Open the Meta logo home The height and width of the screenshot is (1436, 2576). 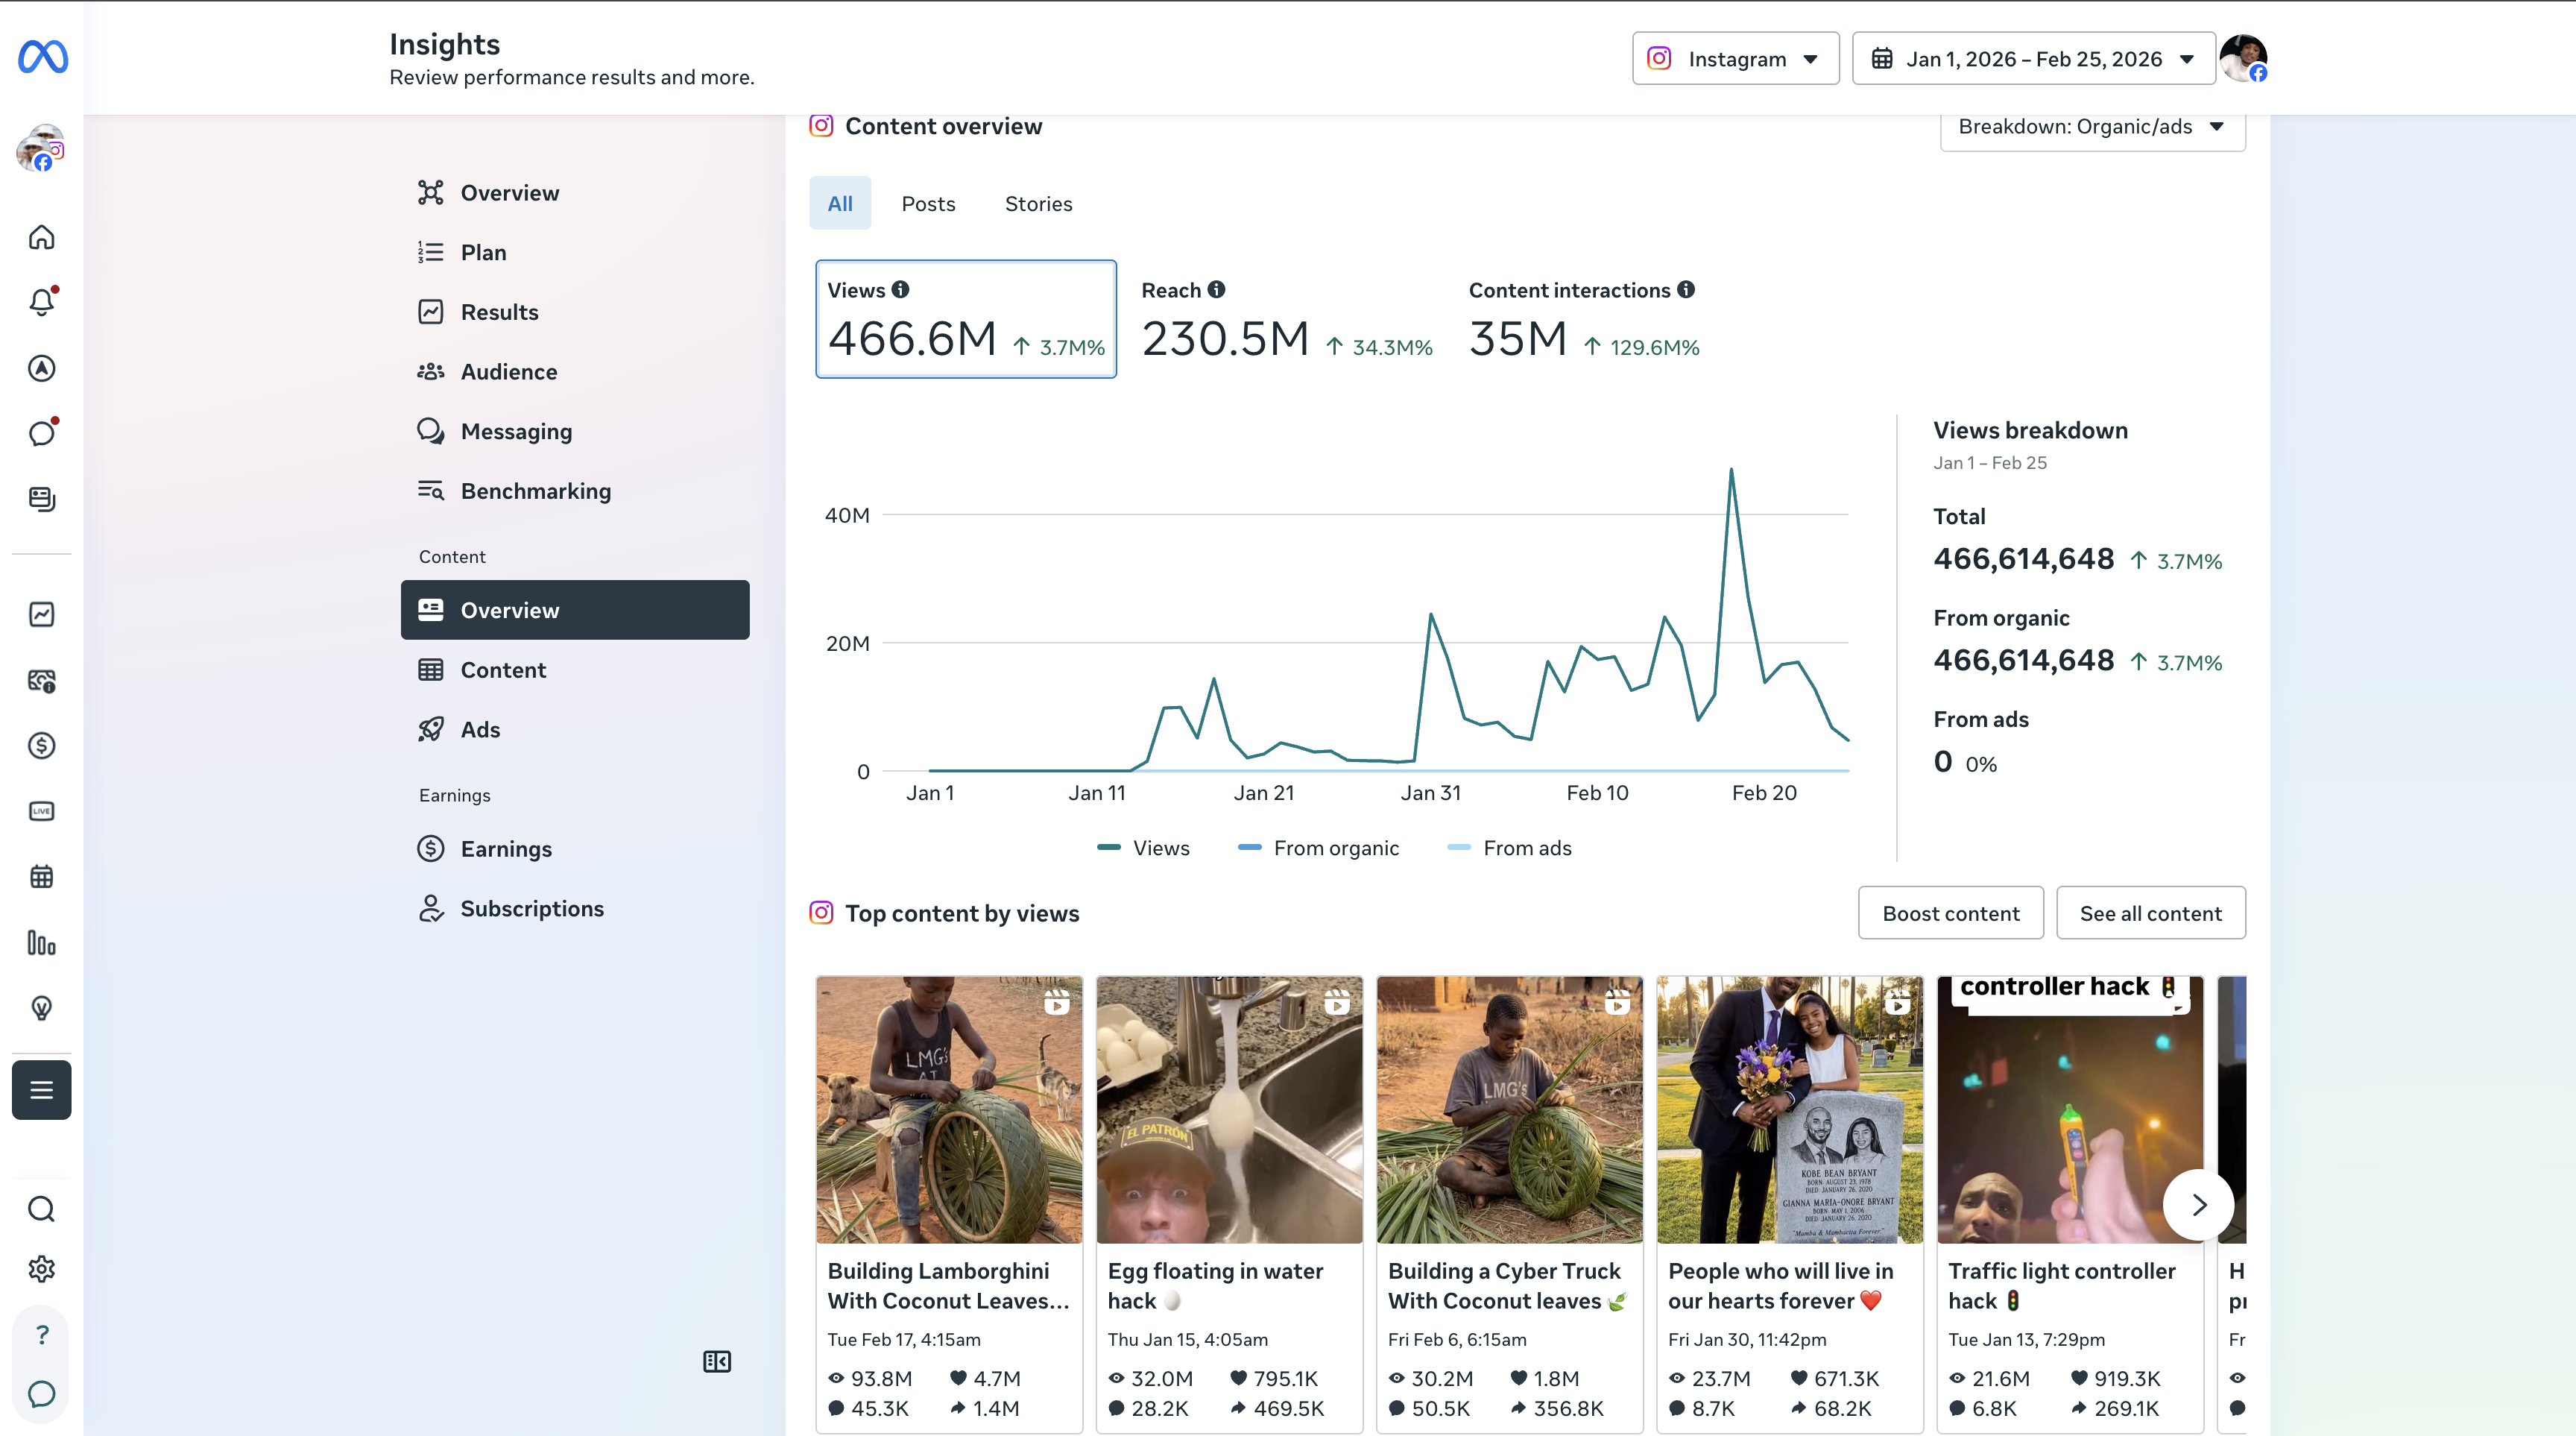tap(42, 57)
